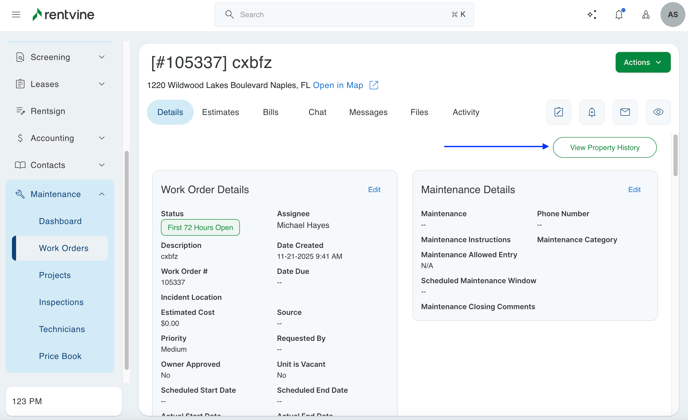Click View Property History button
This screenshot has height=420, width=688.
click(x=604, y=147)
